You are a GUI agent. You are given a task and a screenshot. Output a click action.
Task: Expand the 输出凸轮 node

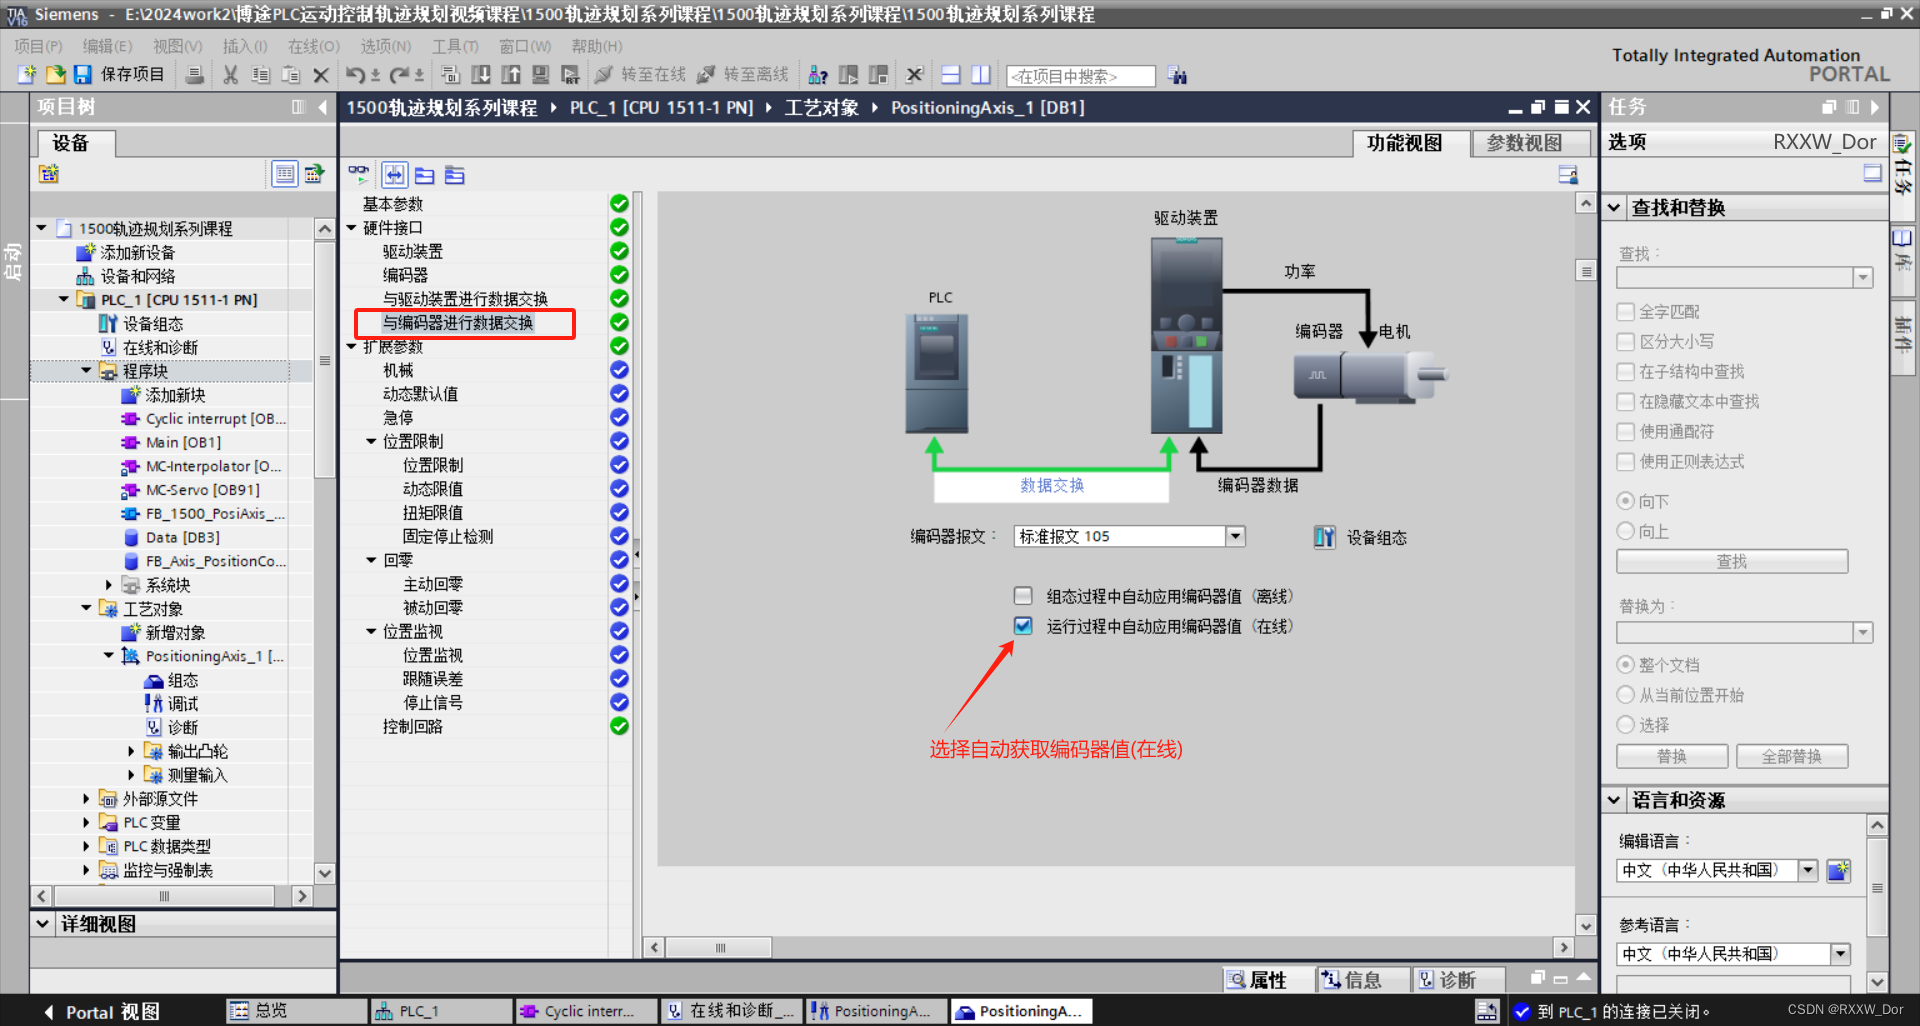coord(131,751)
